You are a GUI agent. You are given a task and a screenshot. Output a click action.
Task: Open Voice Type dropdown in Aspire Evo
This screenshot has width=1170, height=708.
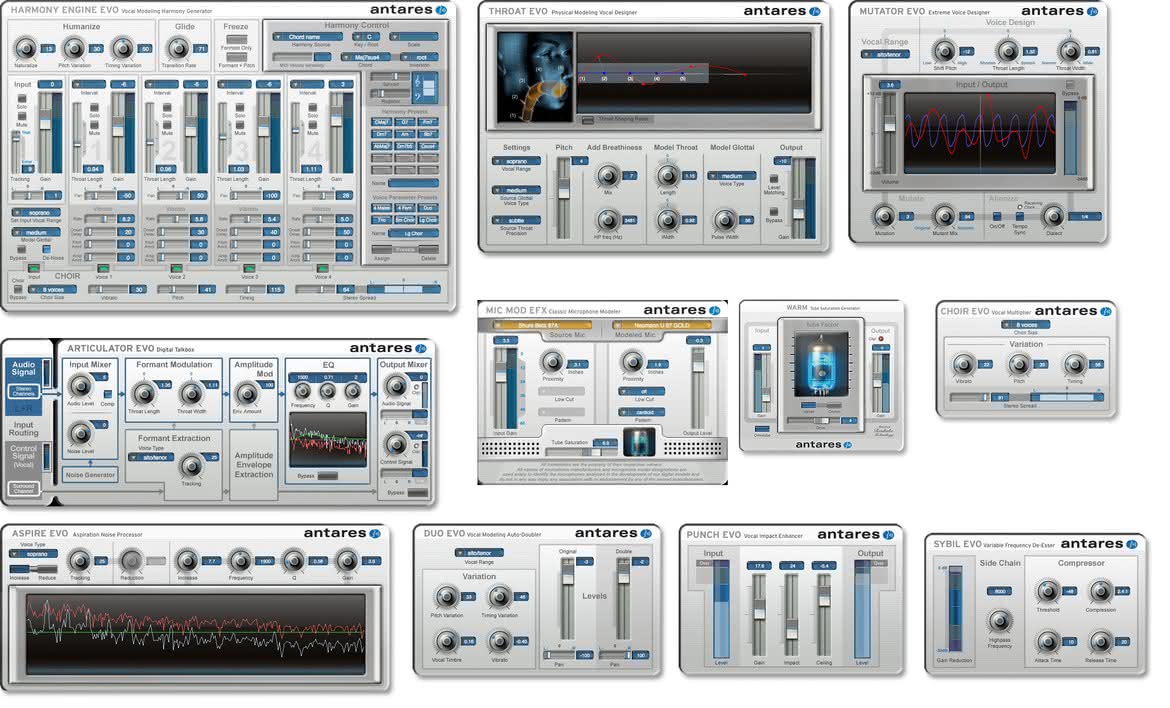[x=33, y=554]
